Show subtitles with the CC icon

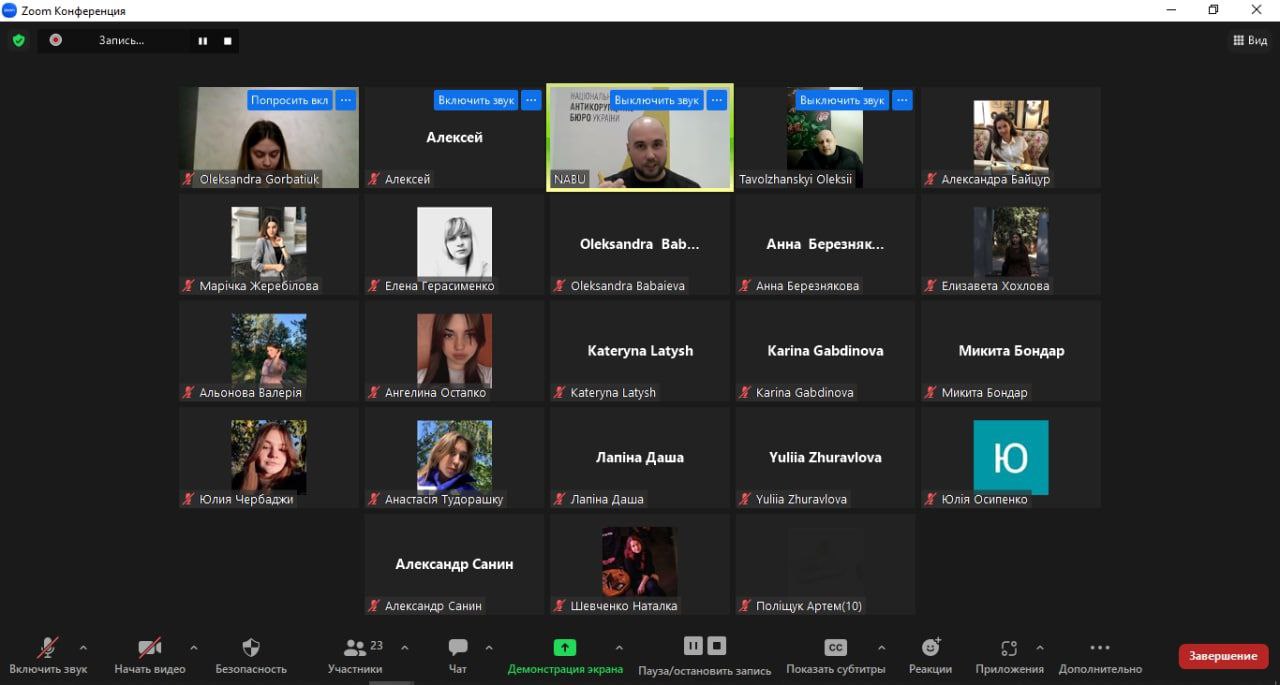click(x=835, y=648)
